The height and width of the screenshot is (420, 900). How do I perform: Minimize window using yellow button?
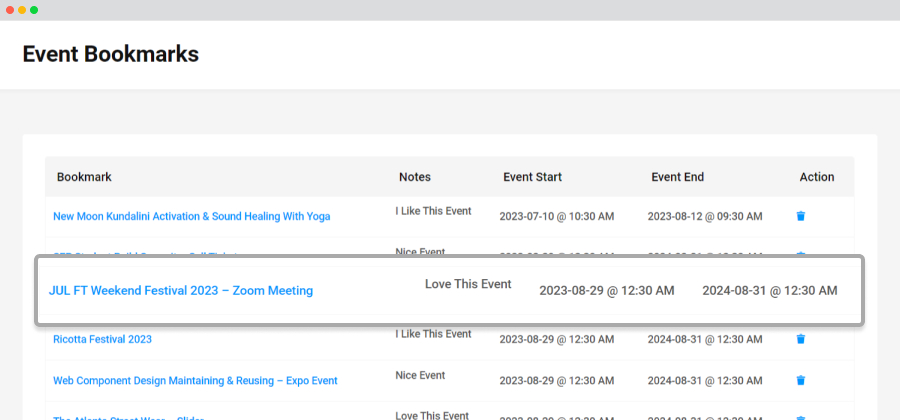coord(22,10)
